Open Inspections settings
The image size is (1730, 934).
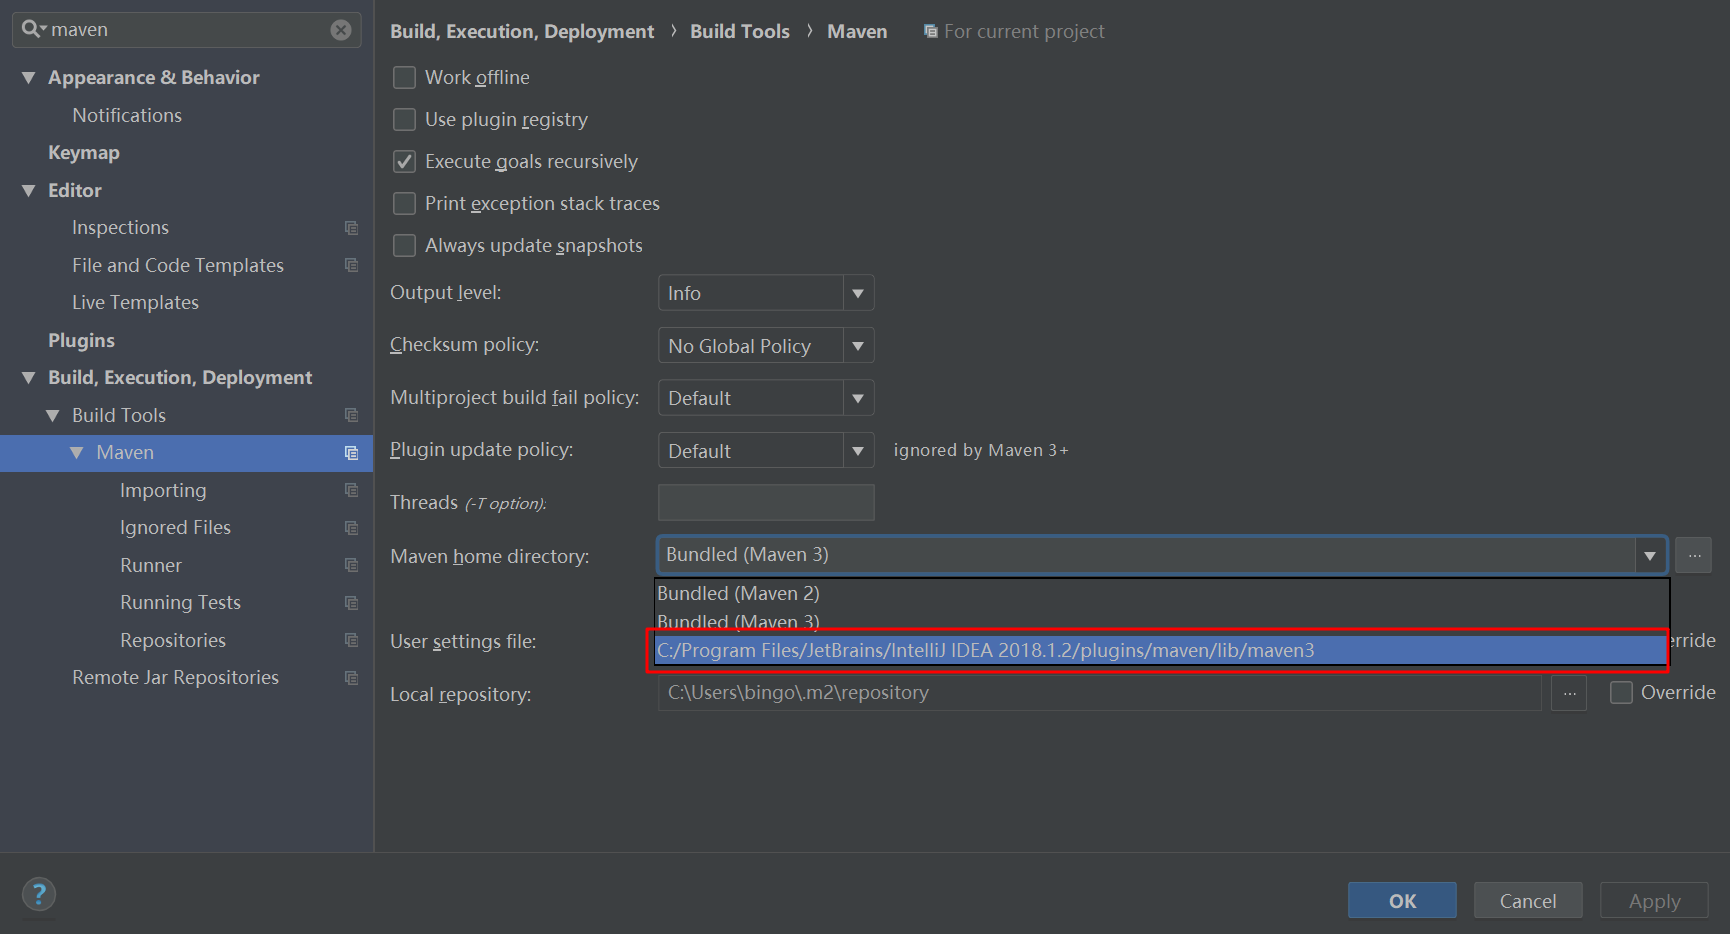tap(120, 228)
